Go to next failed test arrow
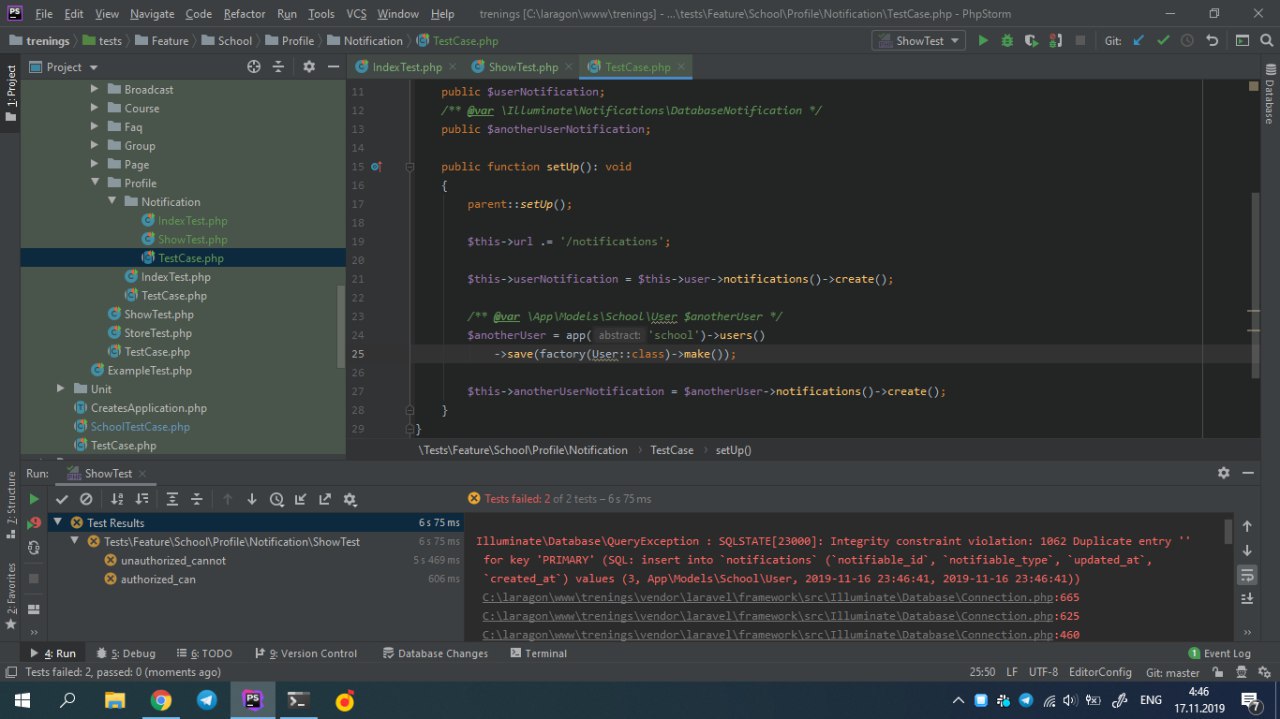The width and height of the screenshot is (1280, 719). click(251, 499)
